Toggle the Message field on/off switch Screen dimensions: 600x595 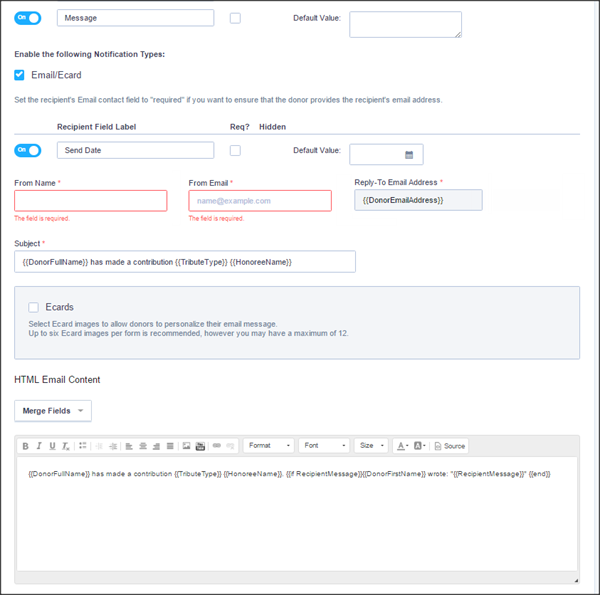tap(28, 18)
